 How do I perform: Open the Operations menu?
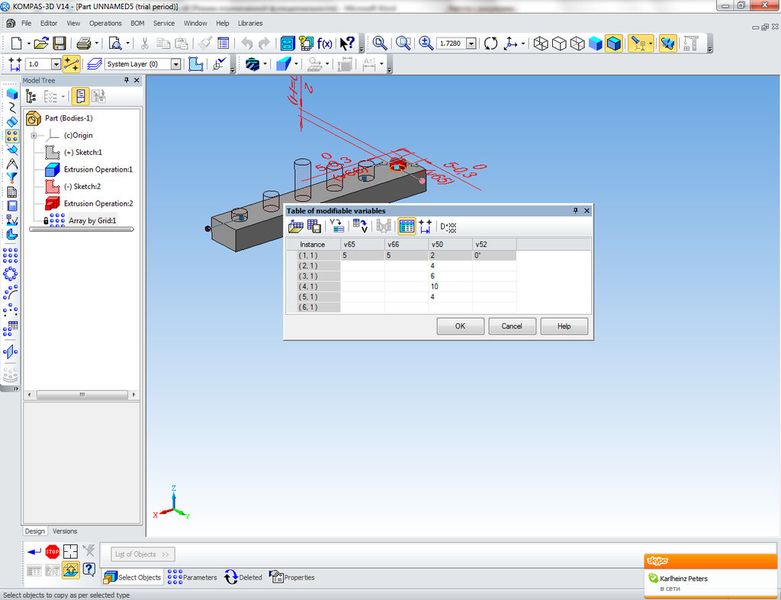(x=105, y=22)
